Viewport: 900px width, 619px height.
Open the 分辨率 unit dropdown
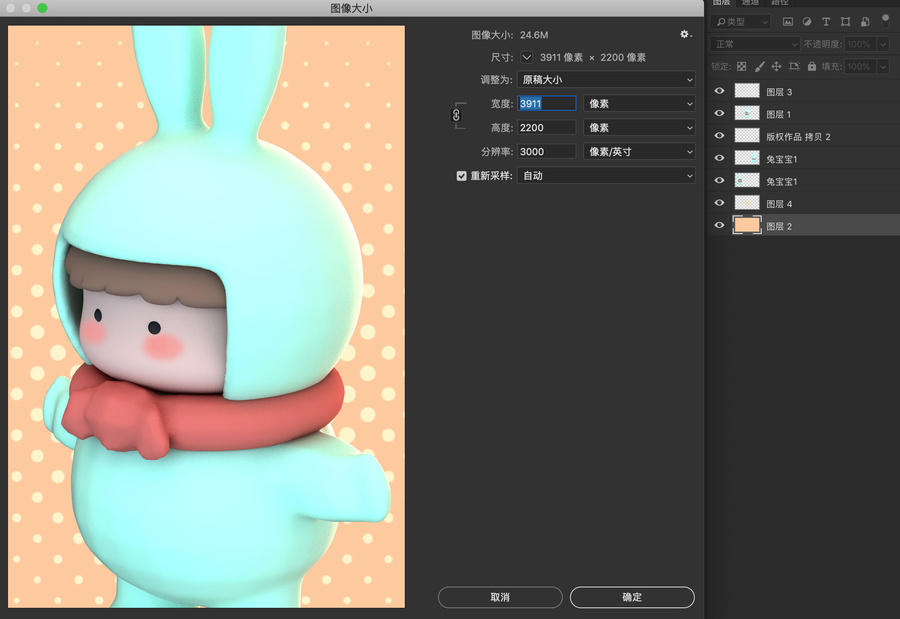[x=639, y=152]
